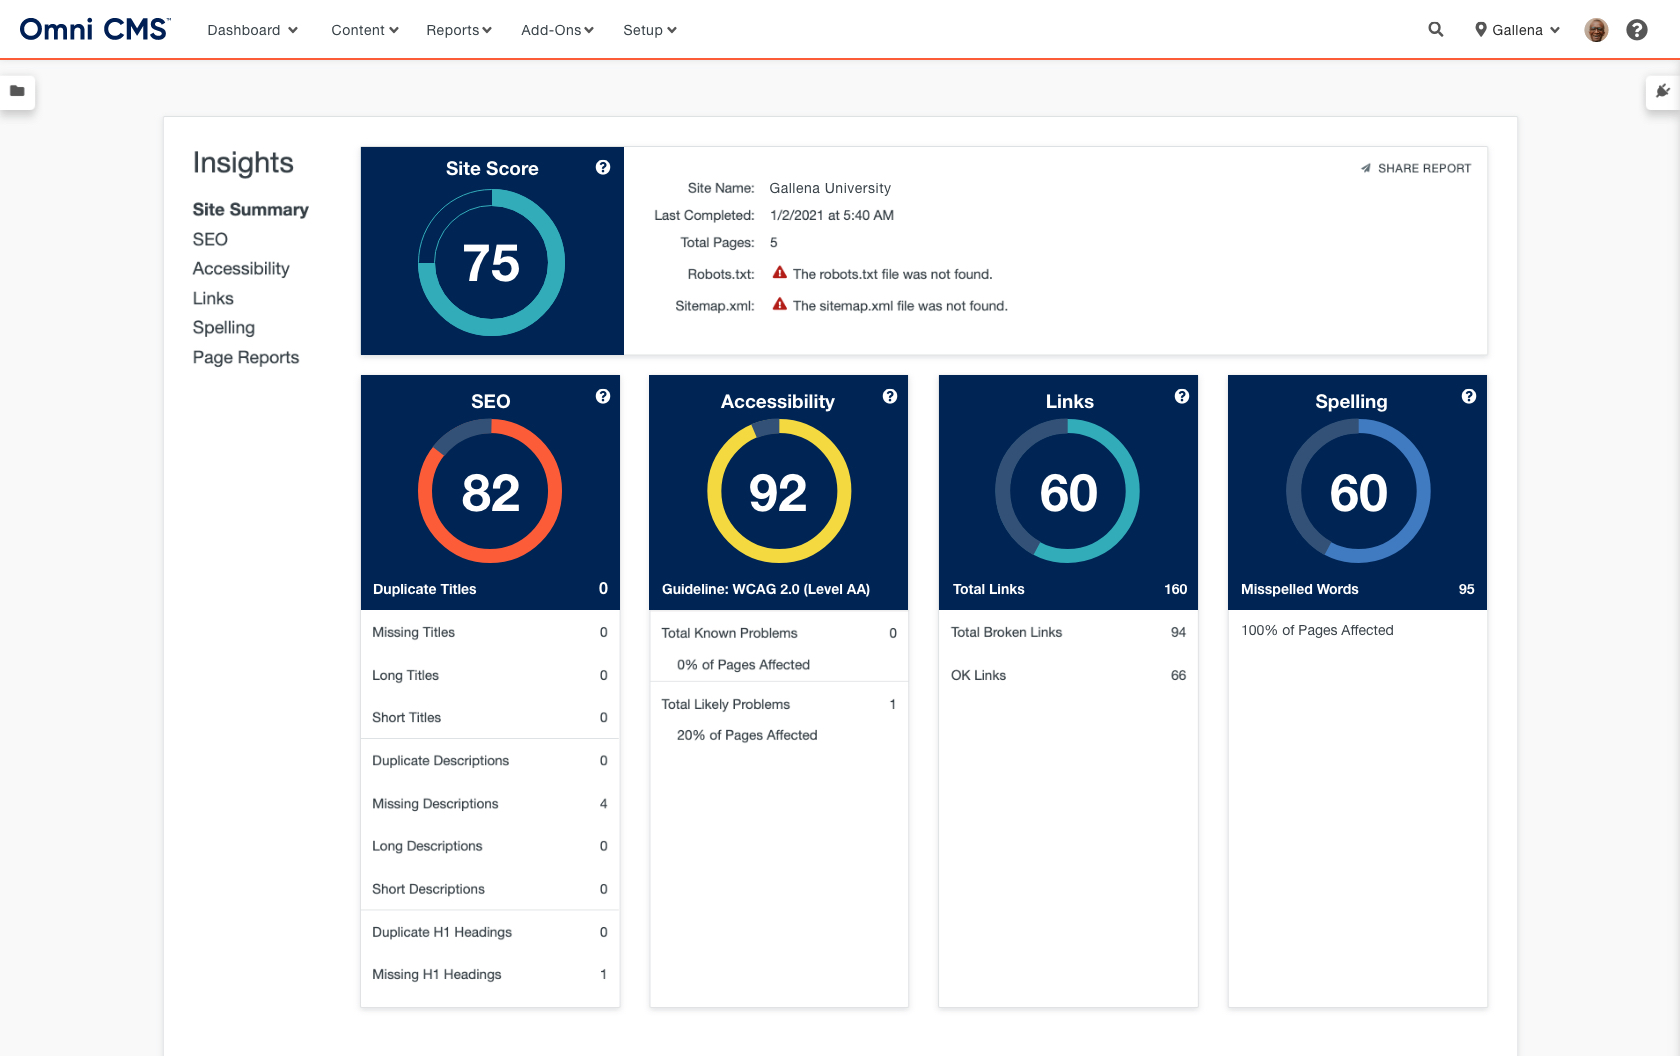Open the Add-Ons menu
The height and width of the screenshot is (1056, 1680).
(x=556, y=30)
